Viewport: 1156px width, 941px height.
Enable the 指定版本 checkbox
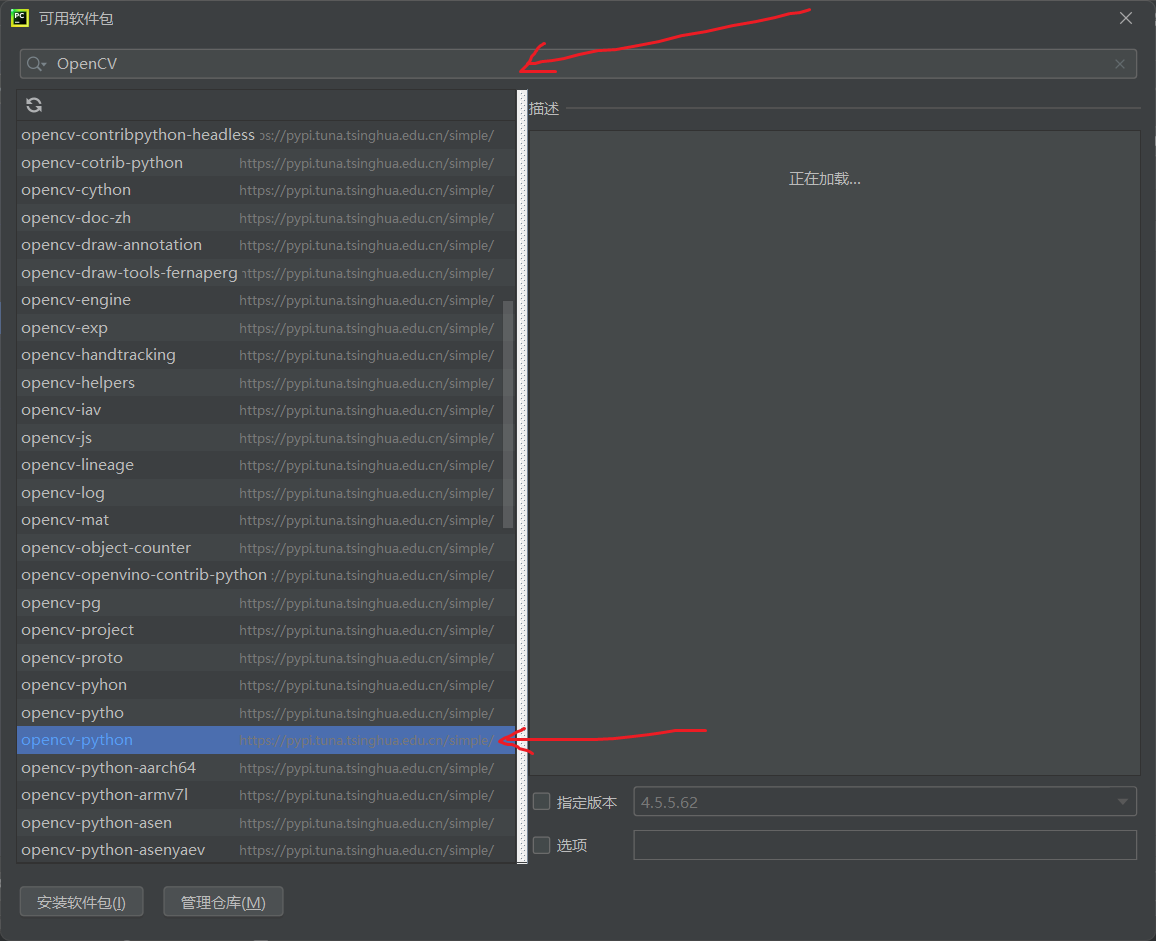tap(541, 802)
